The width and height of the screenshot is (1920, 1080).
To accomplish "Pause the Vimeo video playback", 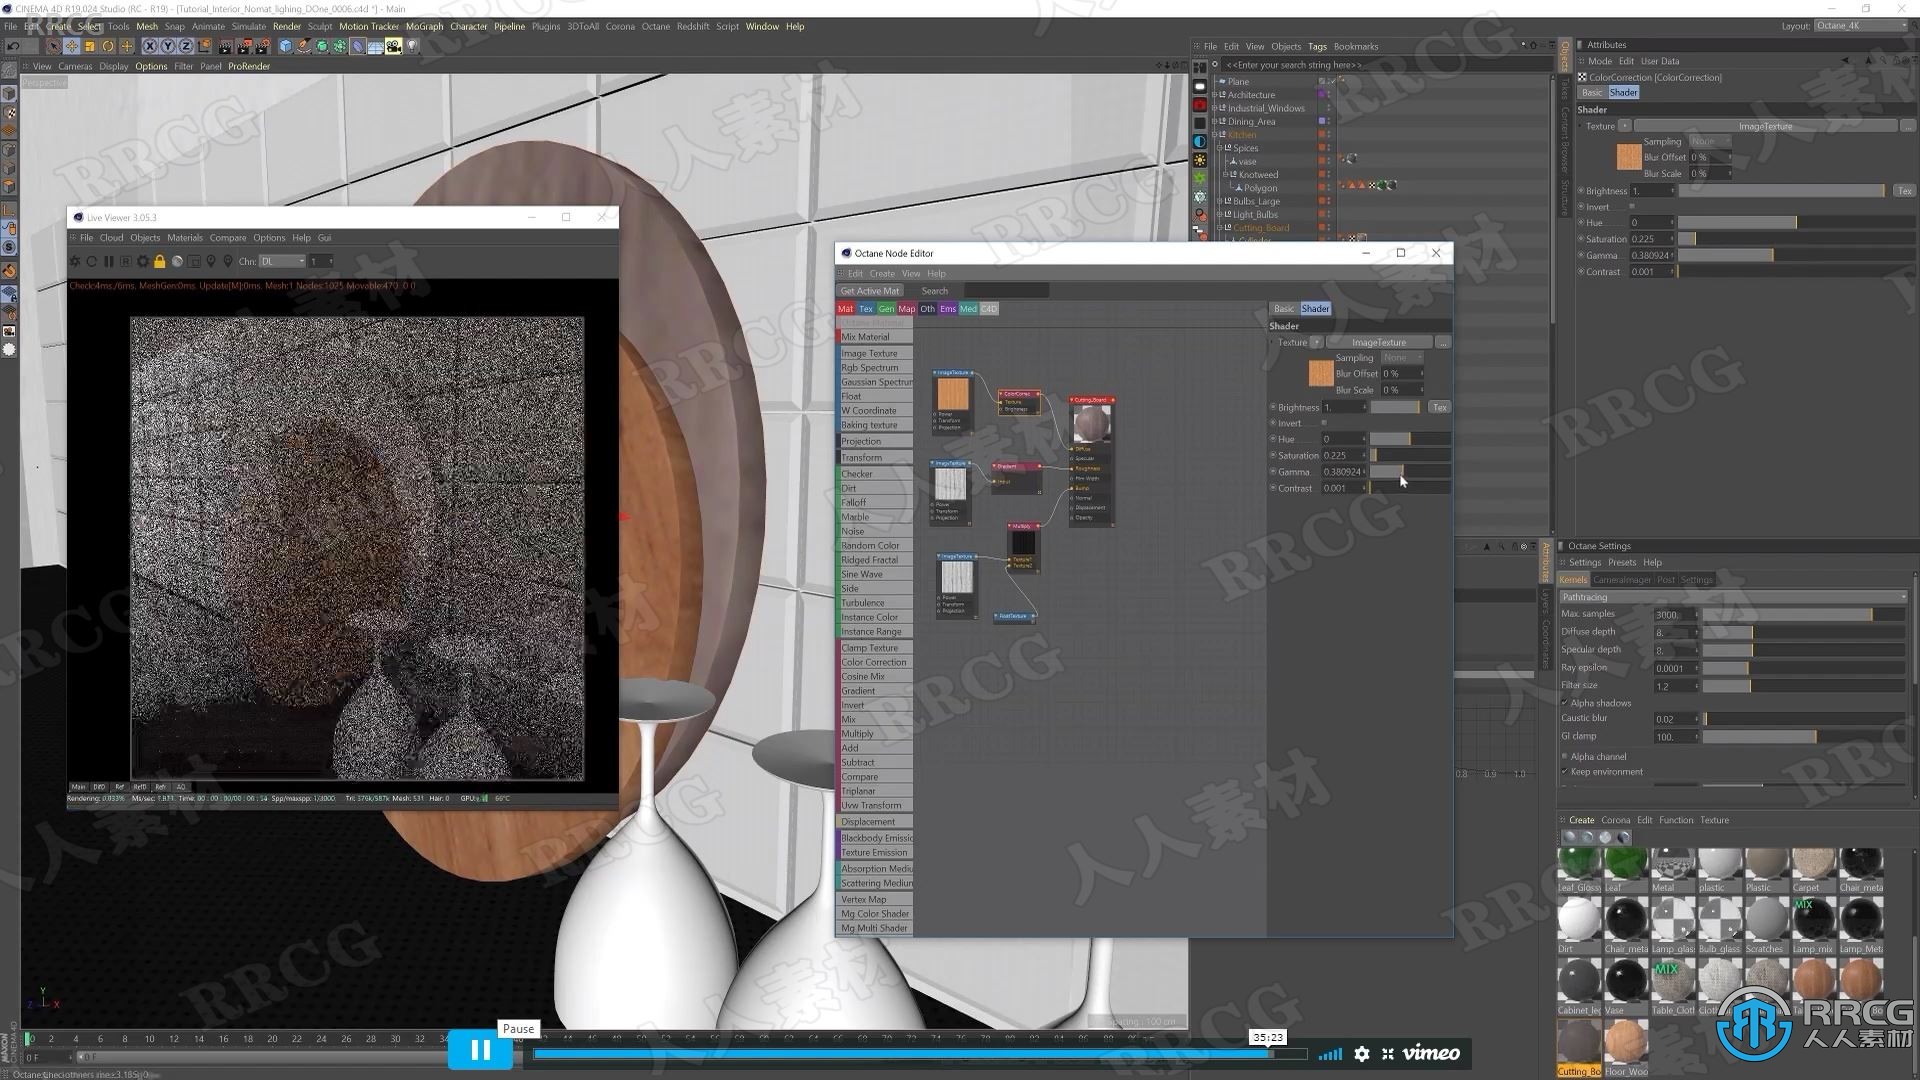I will [480, 1050].
